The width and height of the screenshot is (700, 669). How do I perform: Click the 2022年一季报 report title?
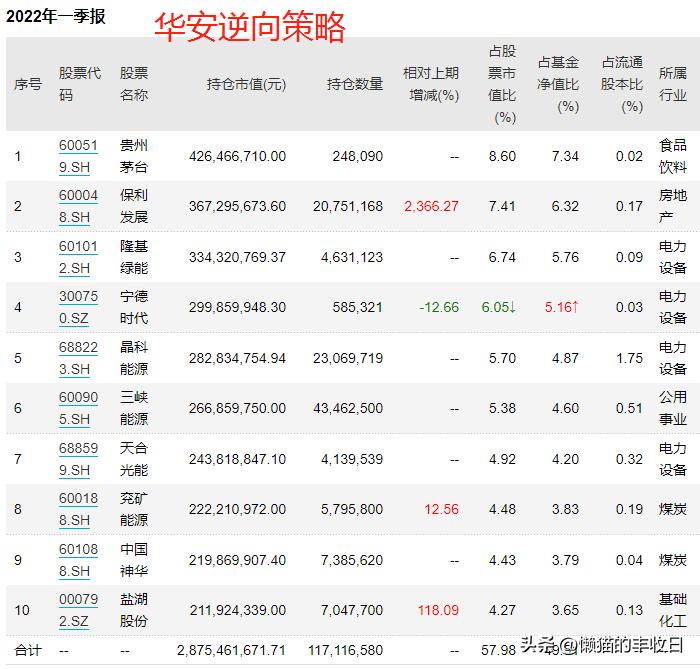(x=55, y=17)
